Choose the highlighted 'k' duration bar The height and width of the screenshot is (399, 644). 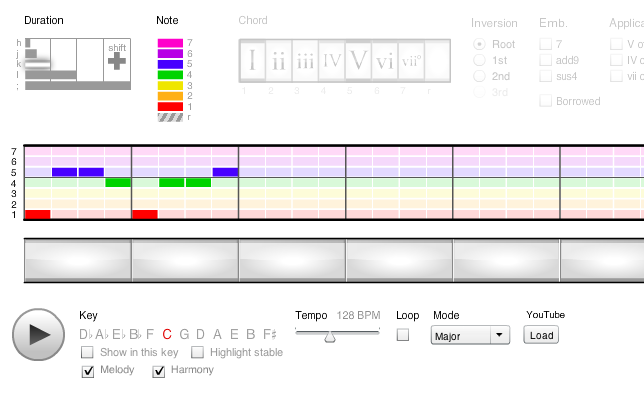point(37,64)
